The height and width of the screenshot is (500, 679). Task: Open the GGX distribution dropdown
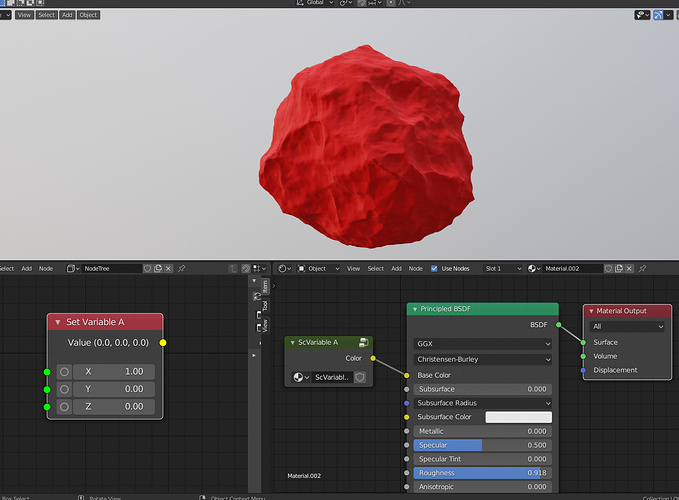pyautogui.click(x=482, y=344)
